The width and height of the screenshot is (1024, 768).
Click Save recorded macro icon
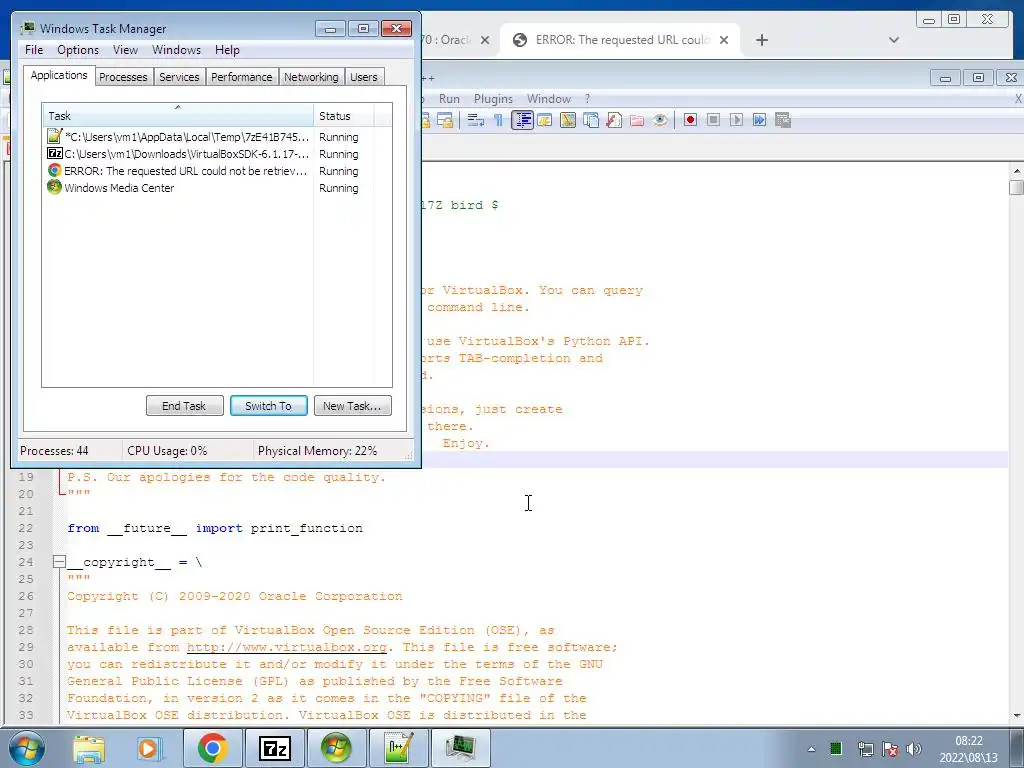pos(782,120)
